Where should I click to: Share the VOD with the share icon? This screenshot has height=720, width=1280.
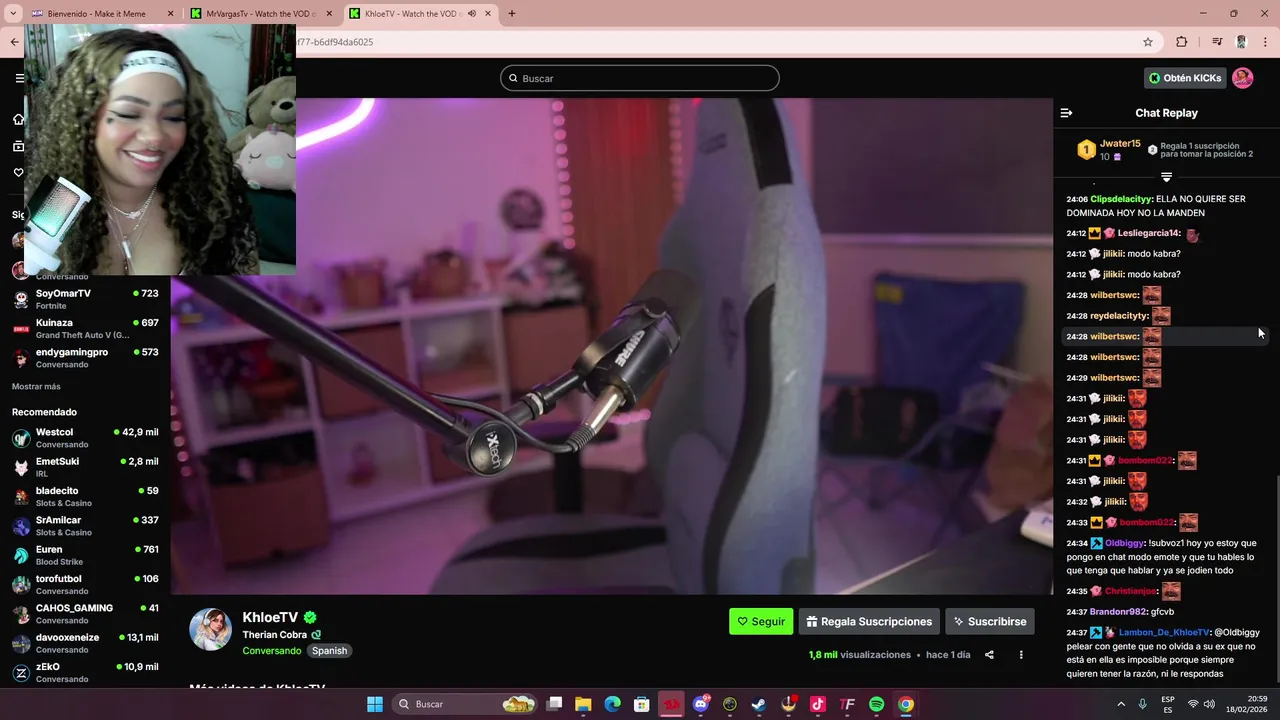click(989, 655)
